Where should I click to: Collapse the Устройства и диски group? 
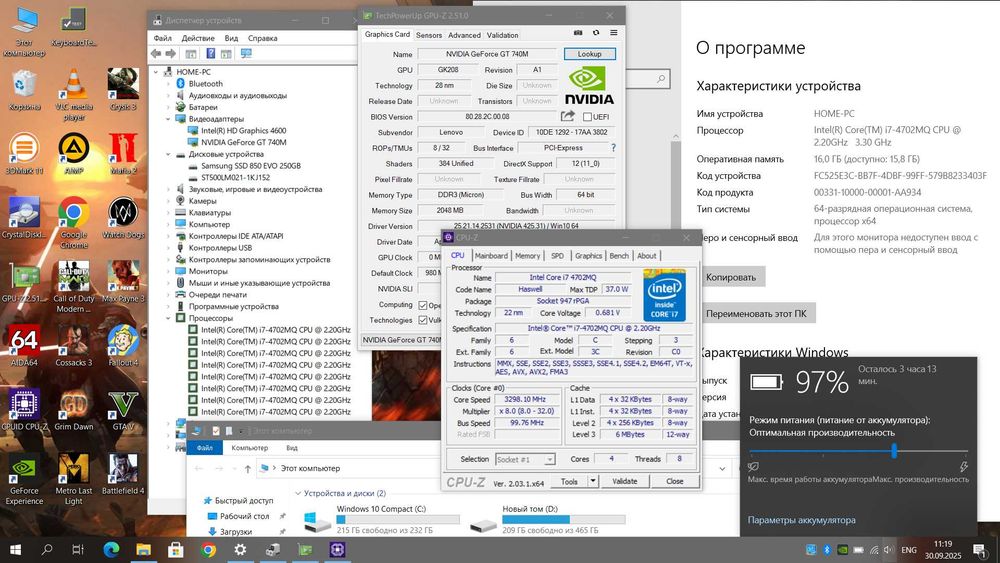pyautogui.click(x=298, y=494)
